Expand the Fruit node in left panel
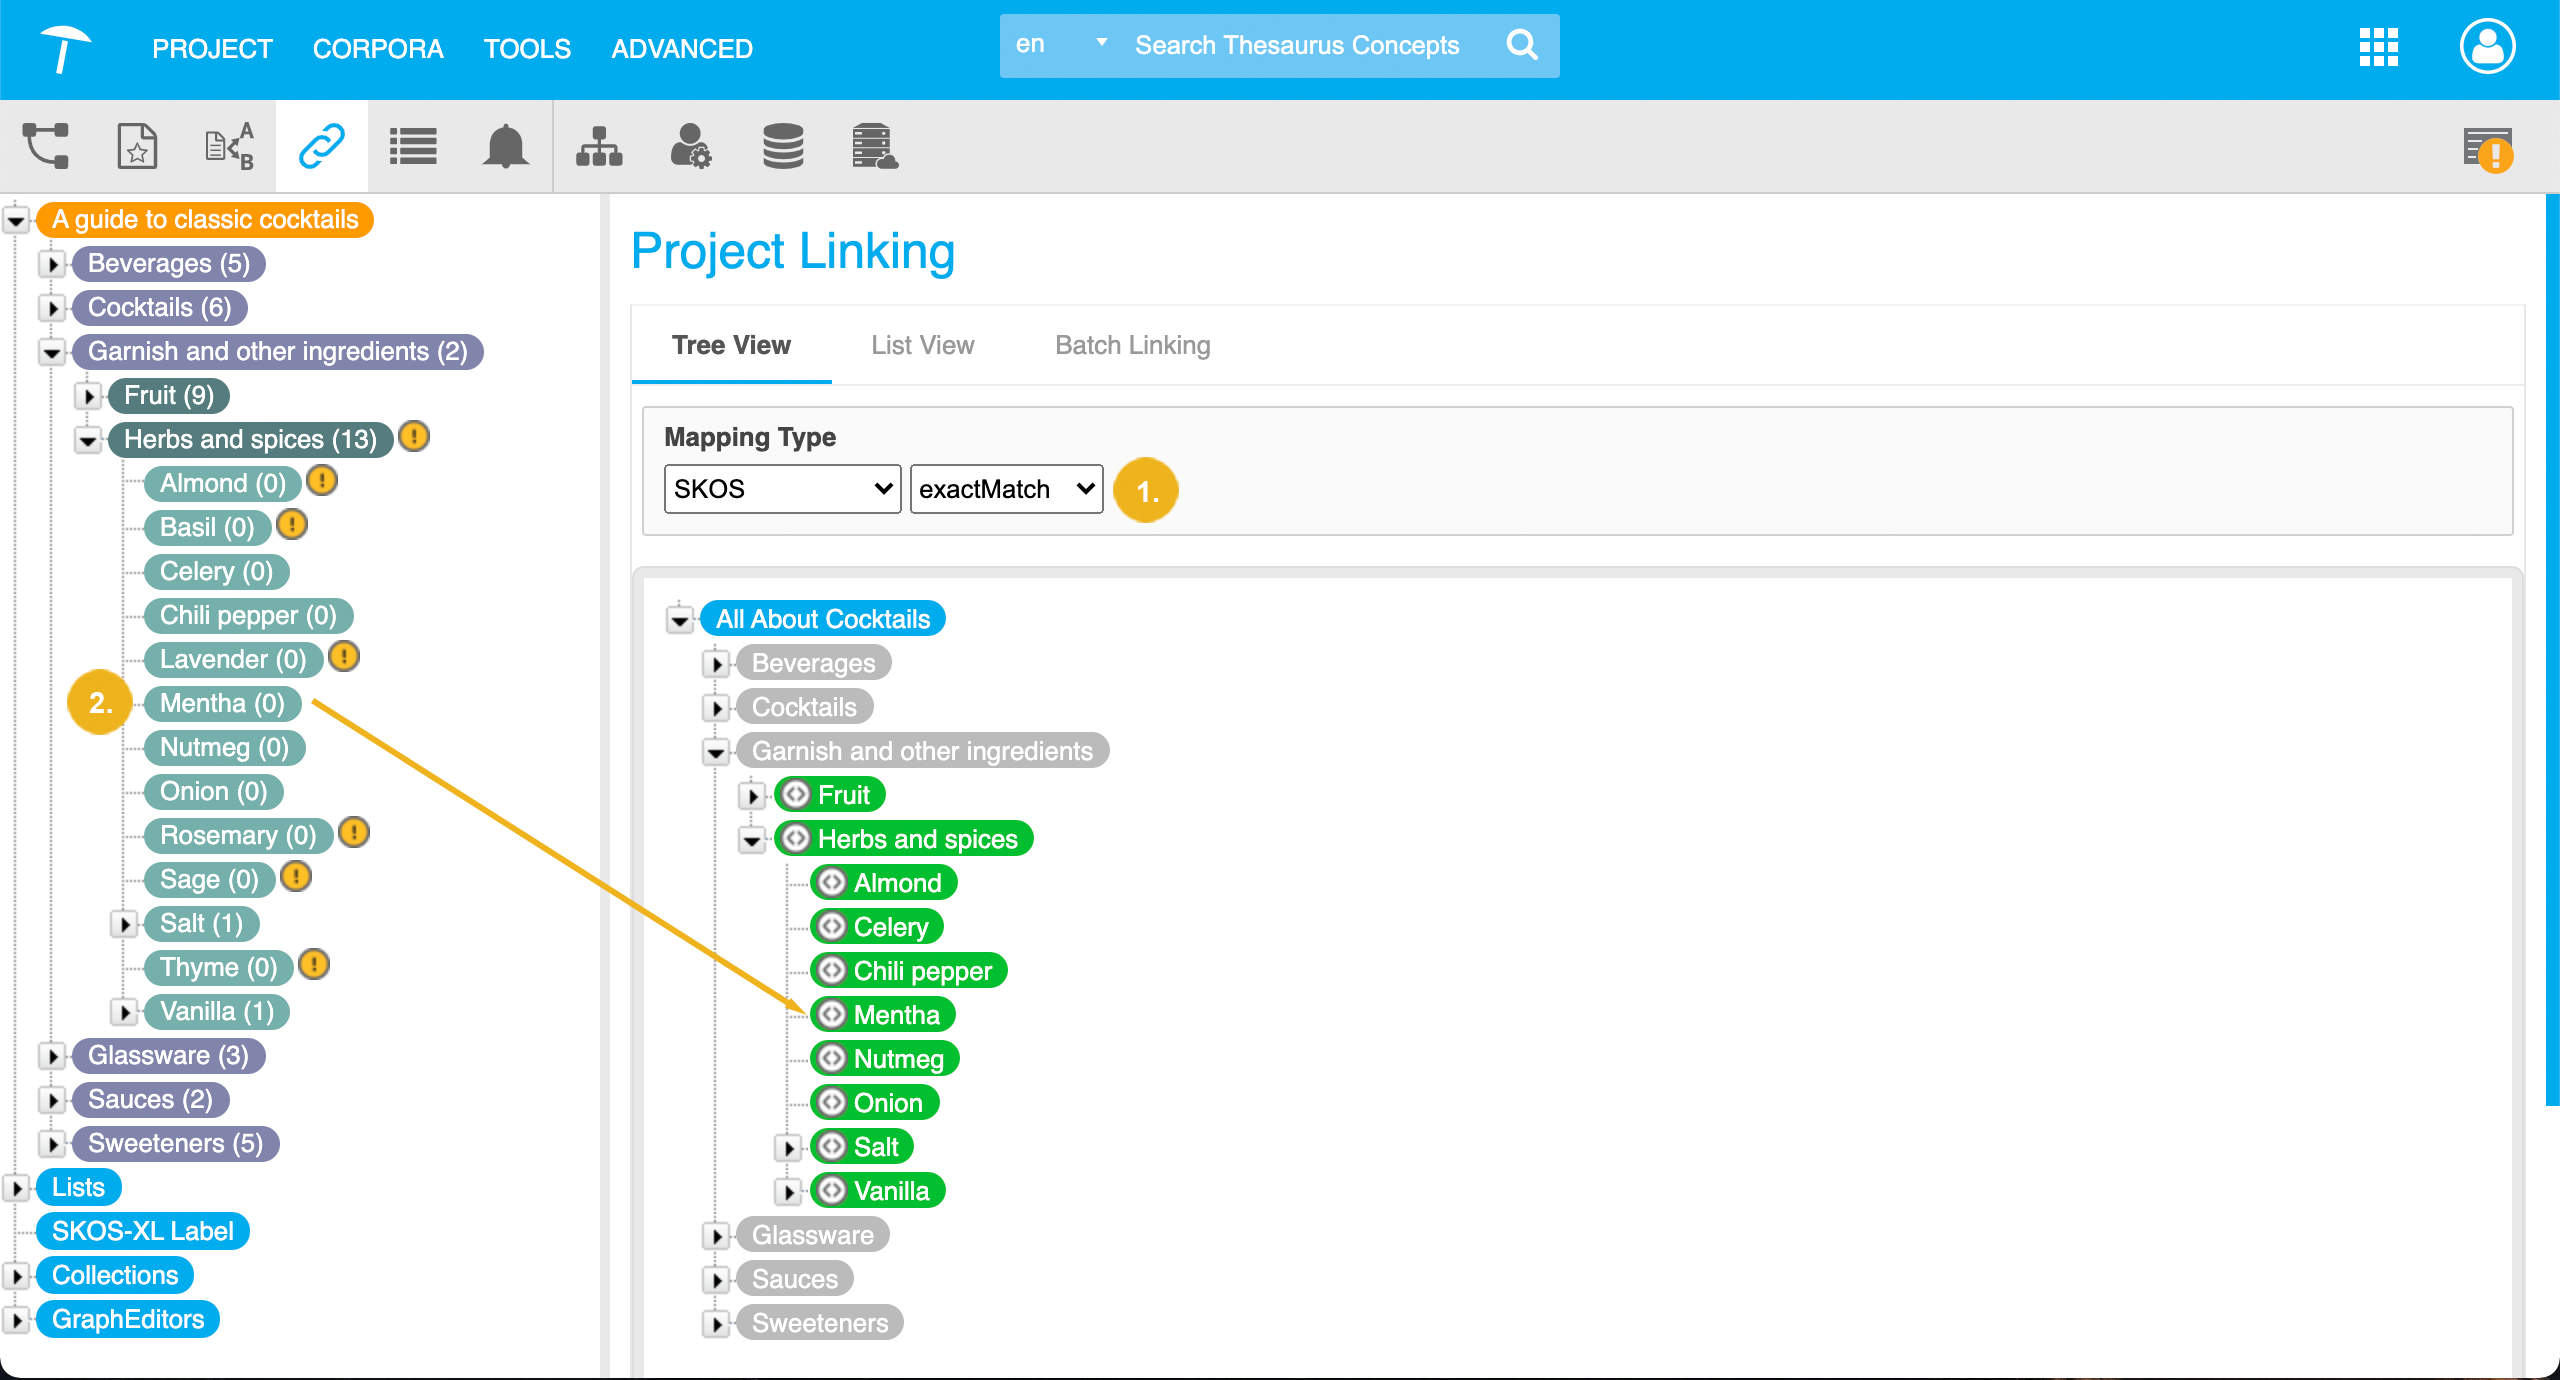 (x=87, y=394)
